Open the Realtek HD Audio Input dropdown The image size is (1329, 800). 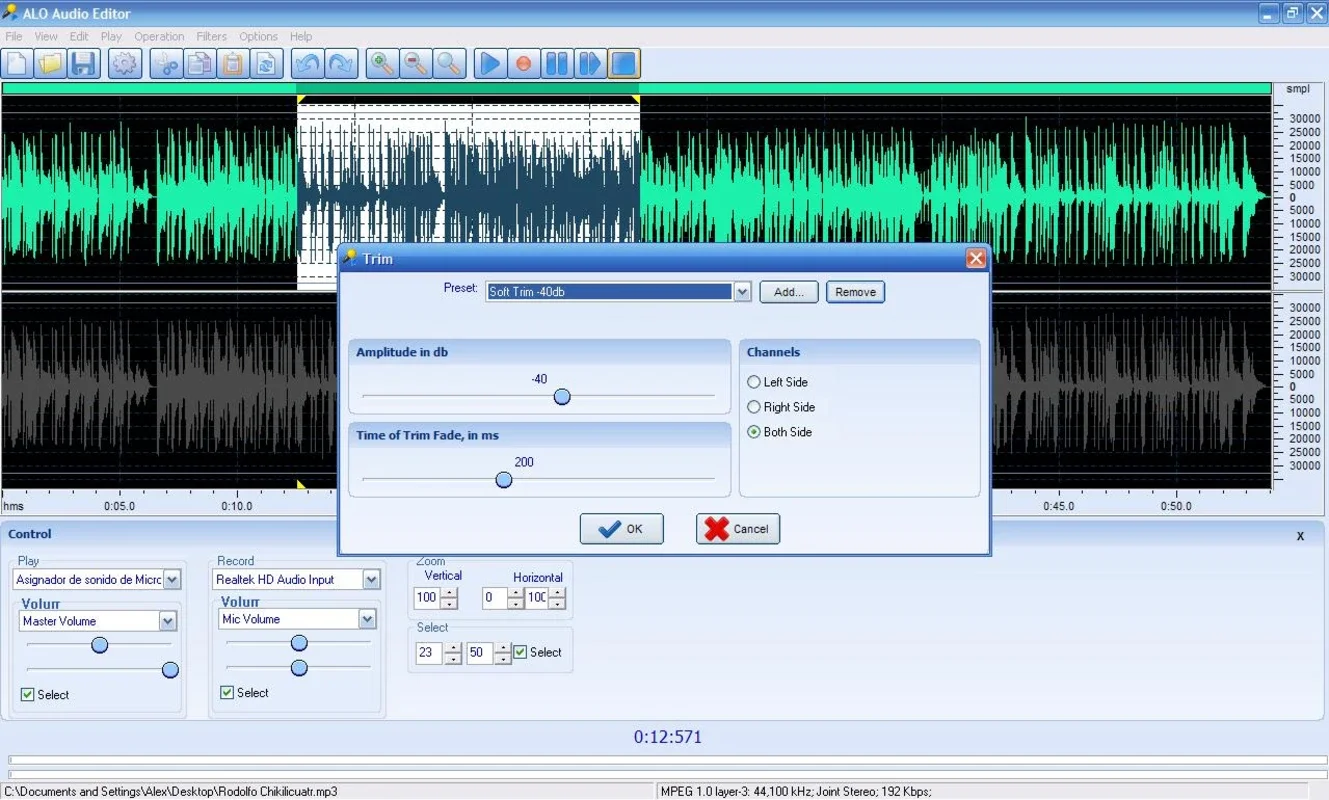tap(372, 580)
